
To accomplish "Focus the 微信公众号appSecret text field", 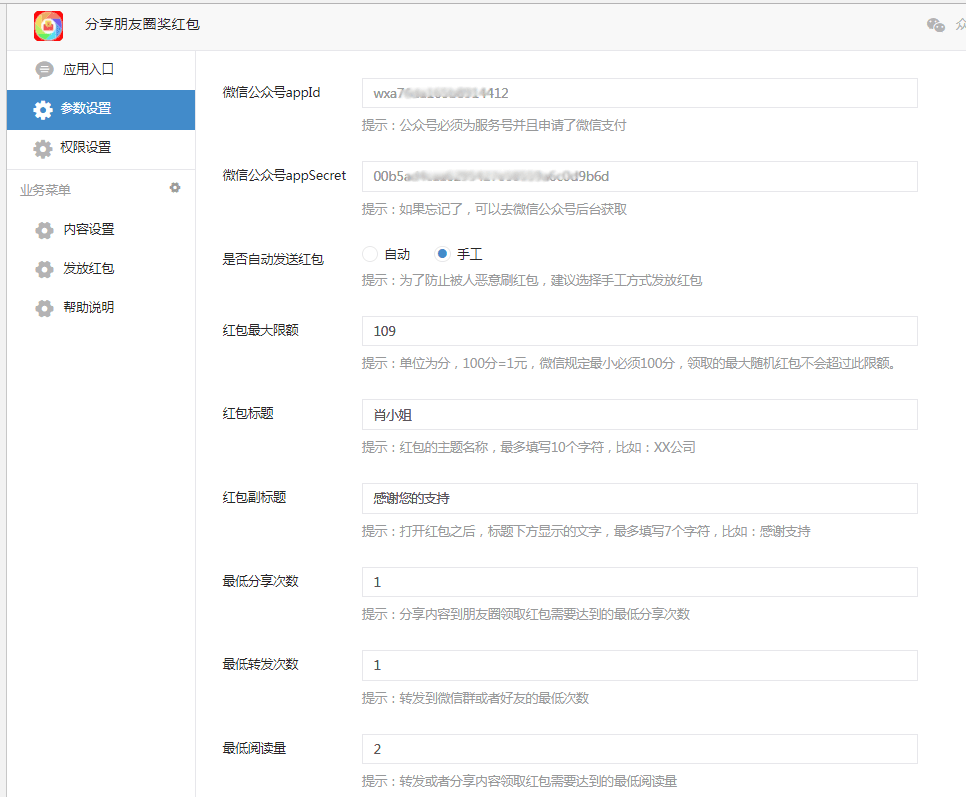I will pos(639,176).
